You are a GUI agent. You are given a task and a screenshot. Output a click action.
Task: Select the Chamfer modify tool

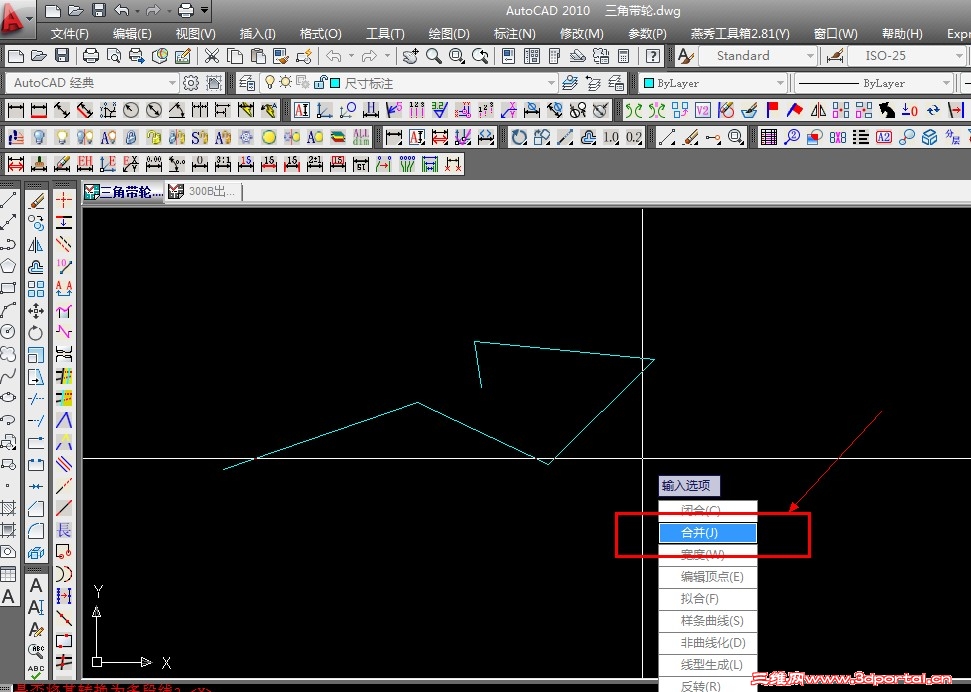36,509
